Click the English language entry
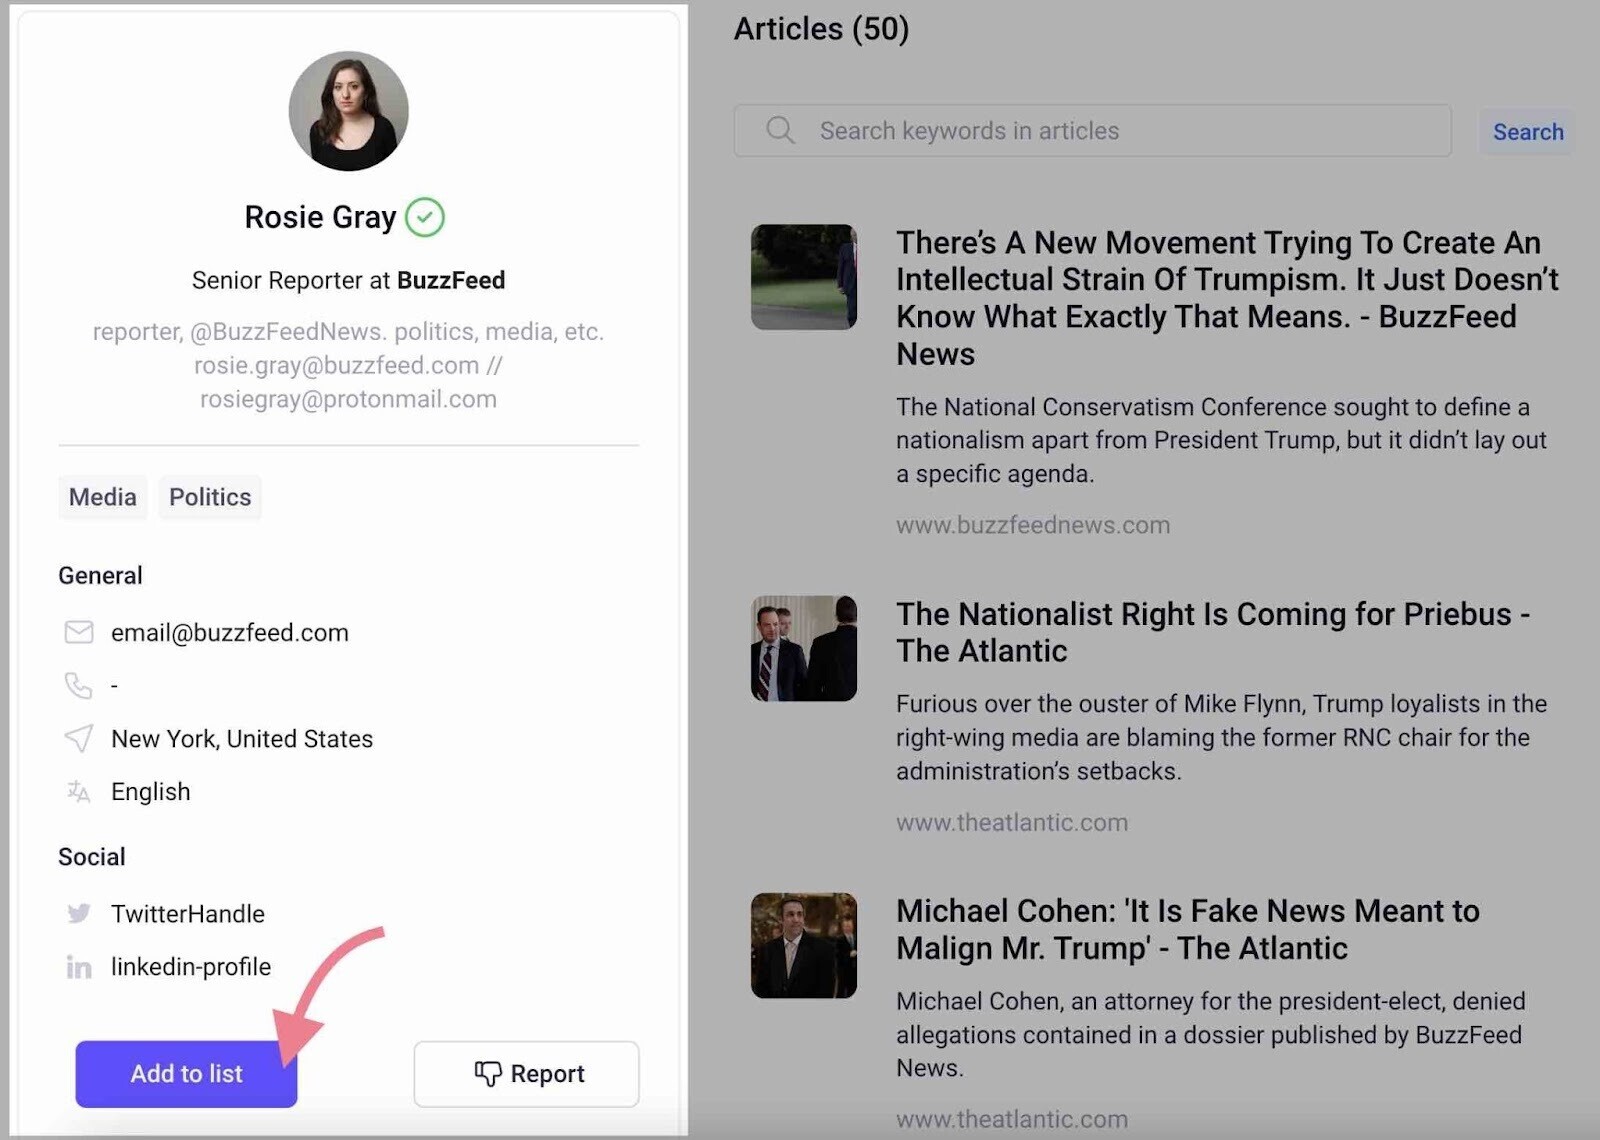The image size is (1600, 1140). 151,792
